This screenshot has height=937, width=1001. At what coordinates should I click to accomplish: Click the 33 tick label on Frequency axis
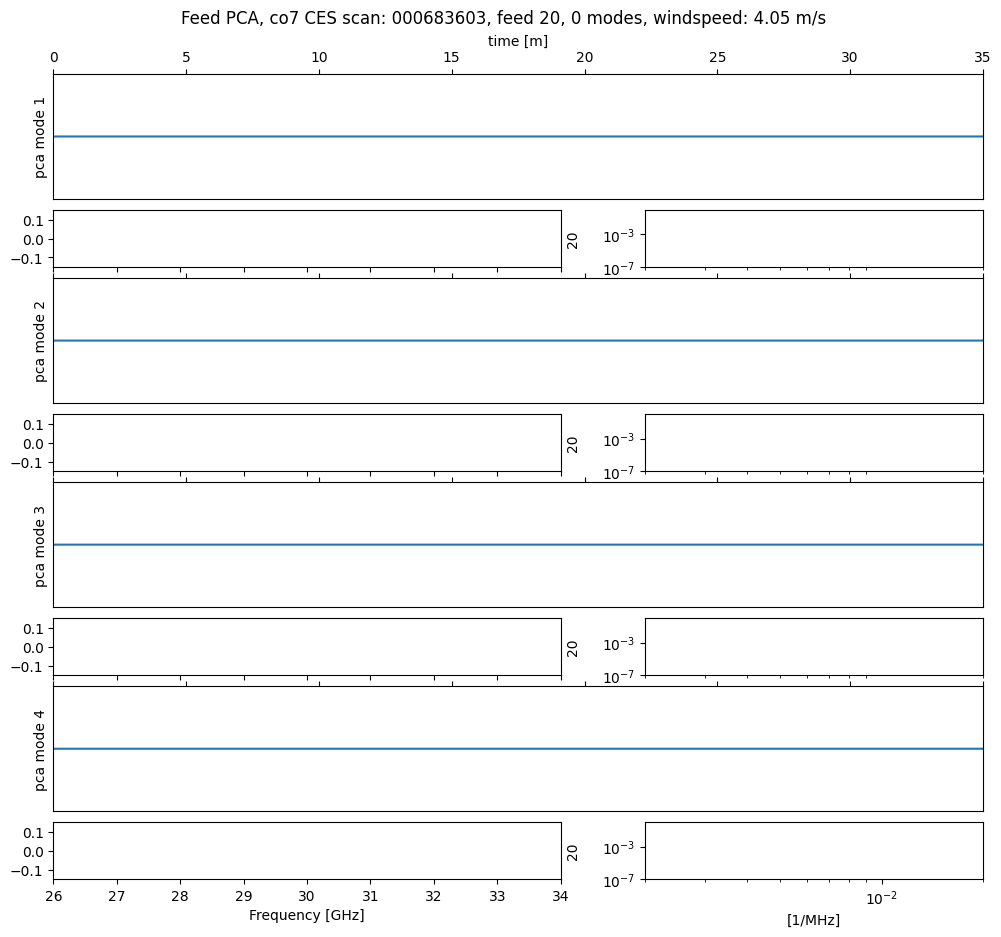pyautogui.click(x=497, y=896)
